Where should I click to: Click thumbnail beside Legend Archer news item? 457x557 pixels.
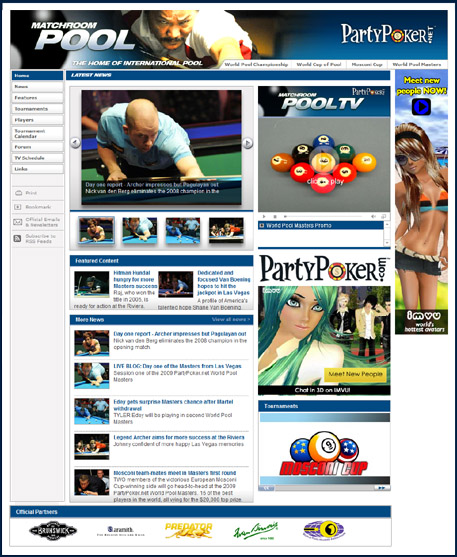point(92,447)
